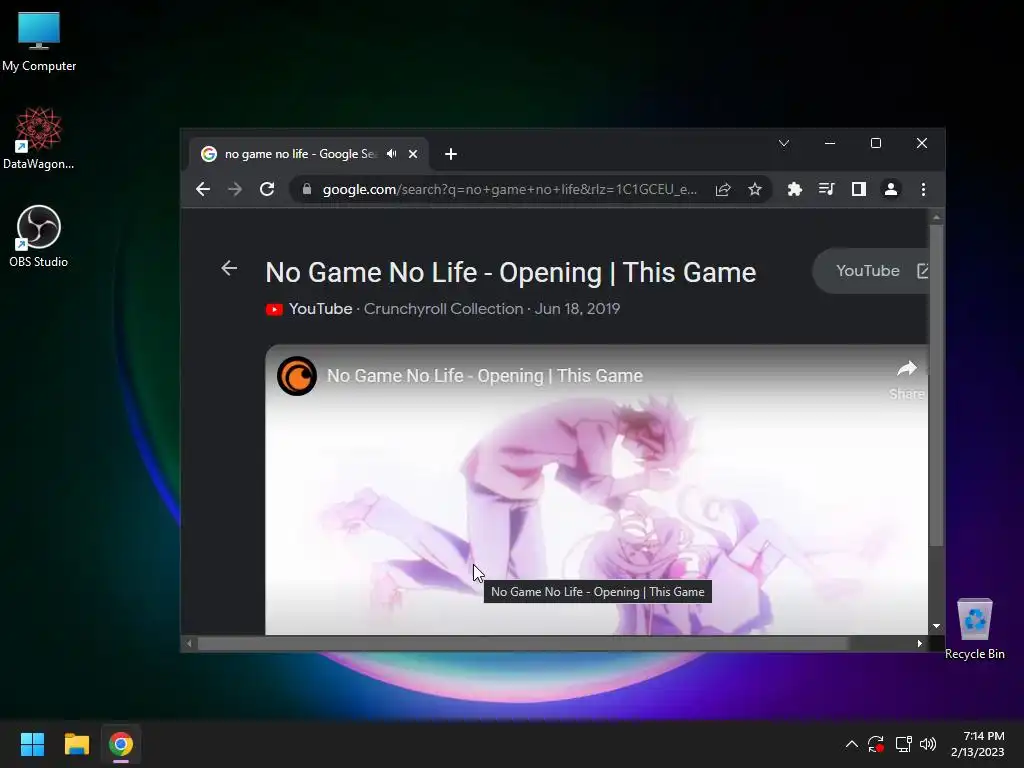Mute tab via speaker icon on tab
Screen dimensions: 1024x768
tap(392, 154)
